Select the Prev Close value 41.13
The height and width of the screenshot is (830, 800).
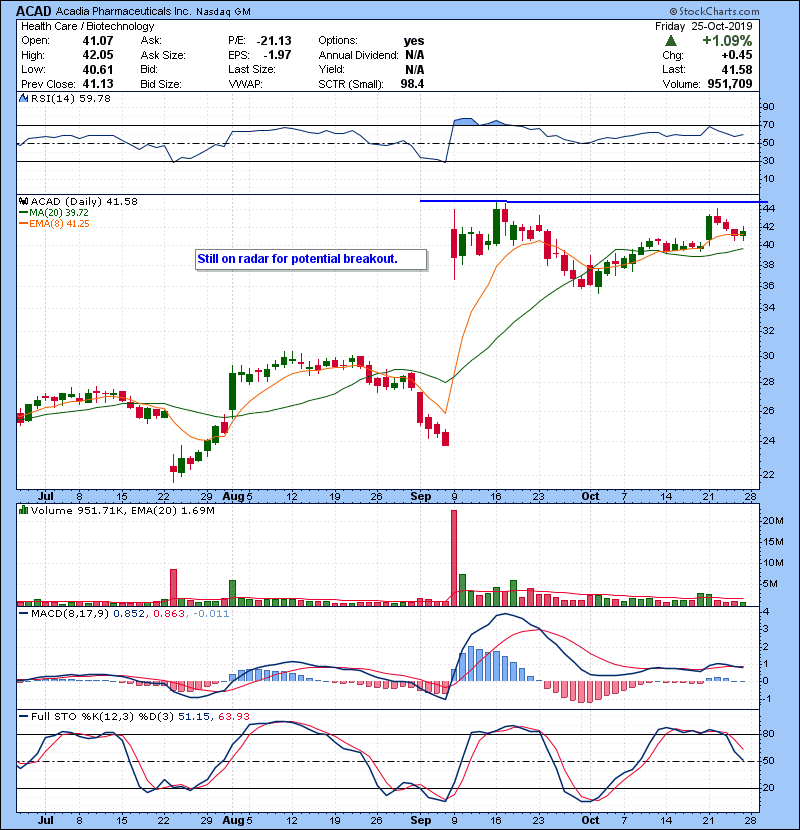click(98, 84)
